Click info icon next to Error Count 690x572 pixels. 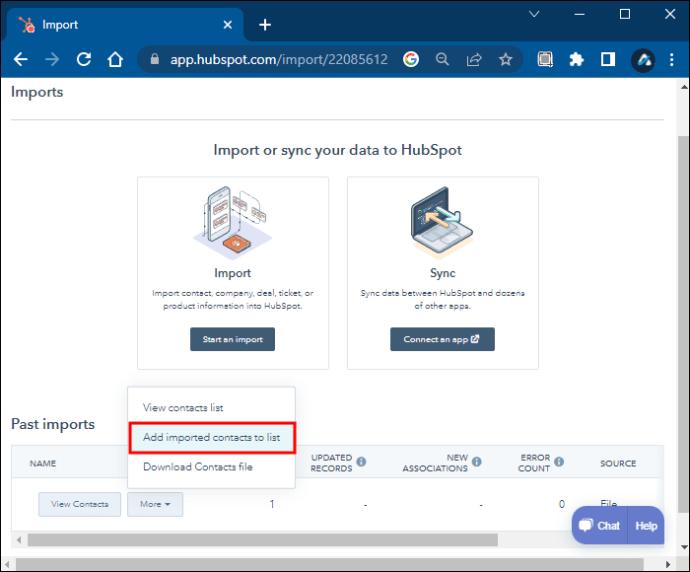tap(559, 462)
